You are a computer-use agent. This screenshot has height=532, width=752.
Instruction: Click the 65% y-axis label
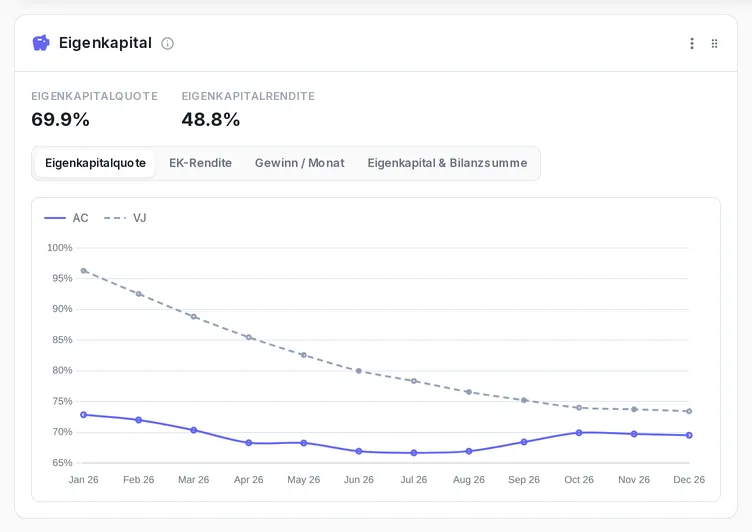[x=62, y=463]
